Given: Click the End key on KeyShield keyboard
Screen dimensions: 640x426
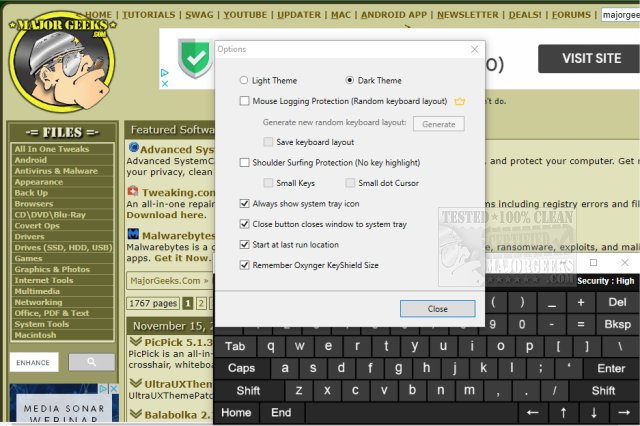Looking at the screenshot, I should [x=281, y=413].
